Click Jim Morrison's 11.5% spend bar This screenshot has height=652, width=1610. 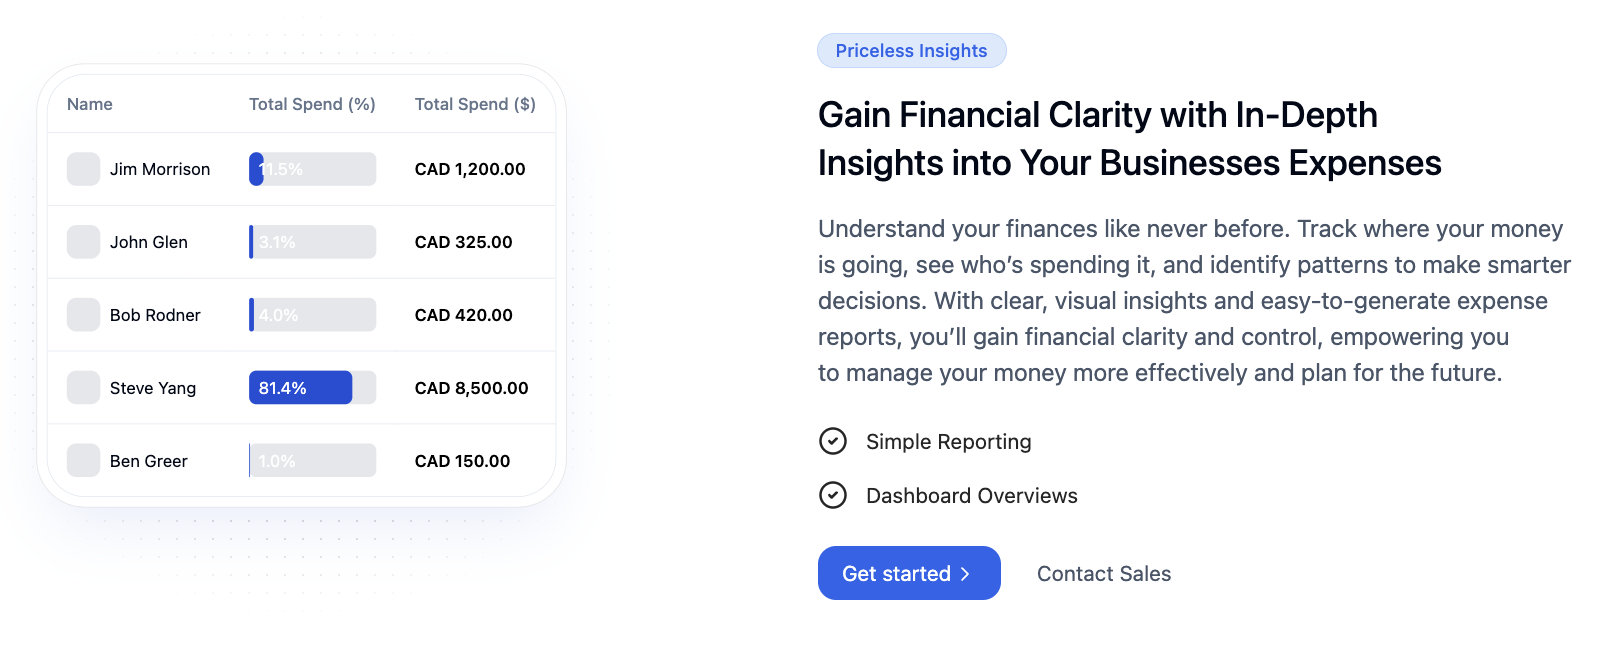click(x=312, y=169)
